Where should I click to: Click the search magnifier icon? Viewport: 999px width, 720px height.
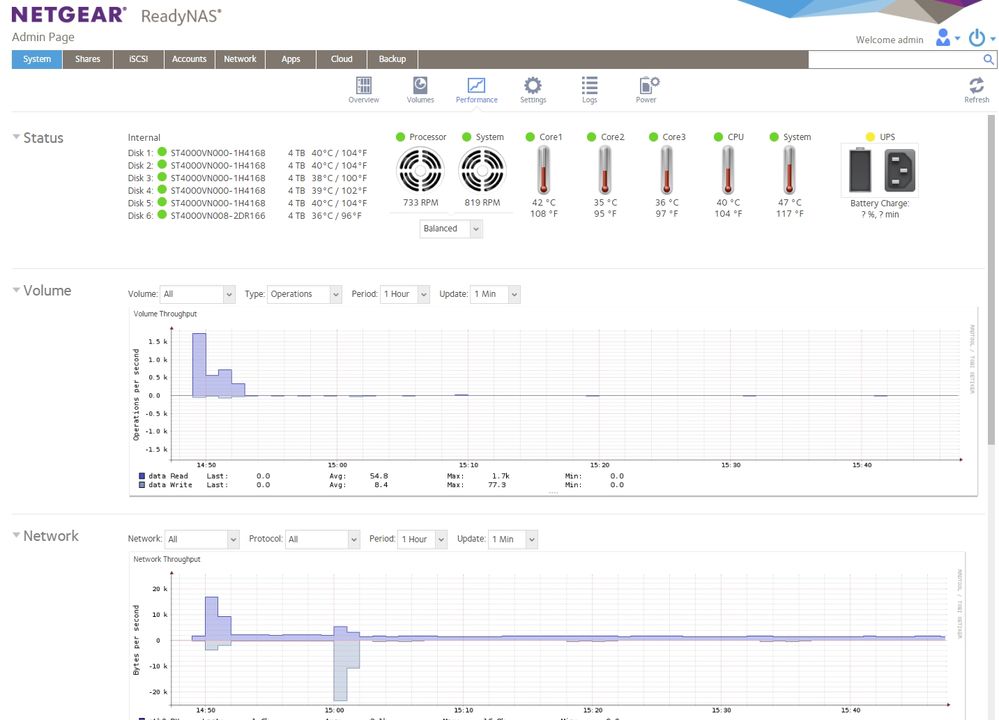pyautogui.click(x=988, y=59)
